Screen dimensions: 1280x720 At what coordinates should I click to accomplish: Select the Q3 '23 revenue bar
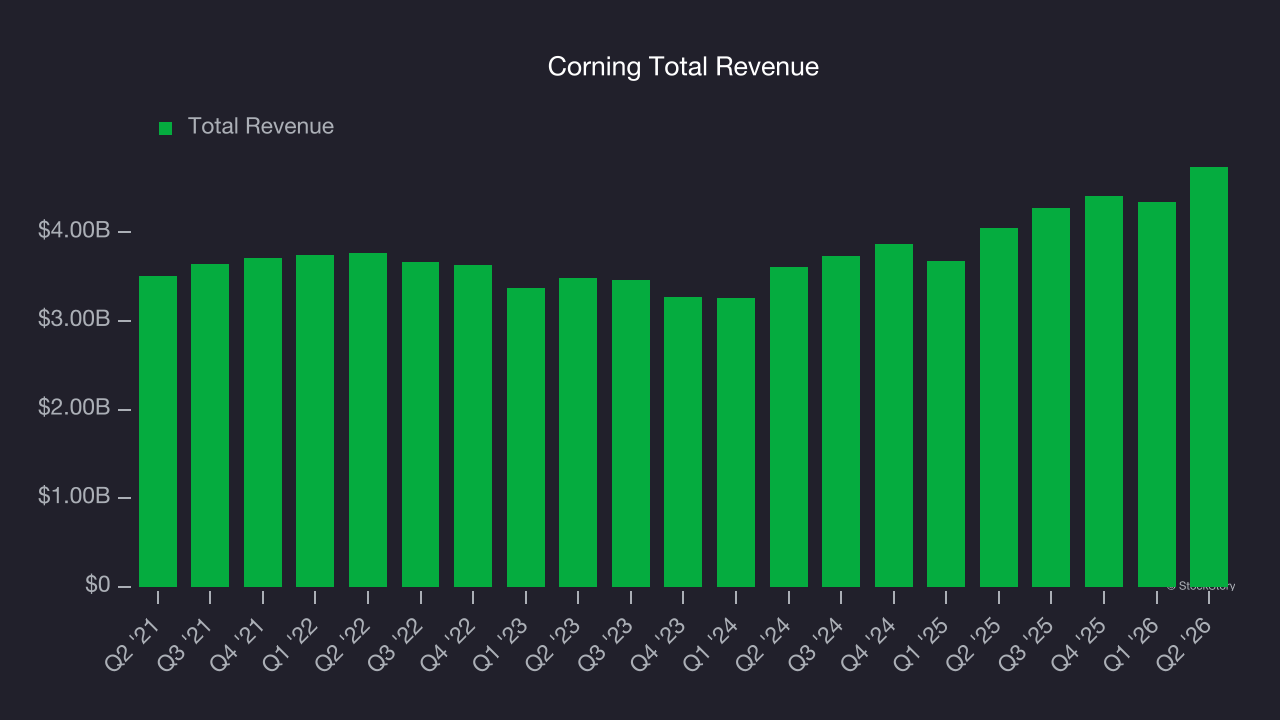click(631, 433)
